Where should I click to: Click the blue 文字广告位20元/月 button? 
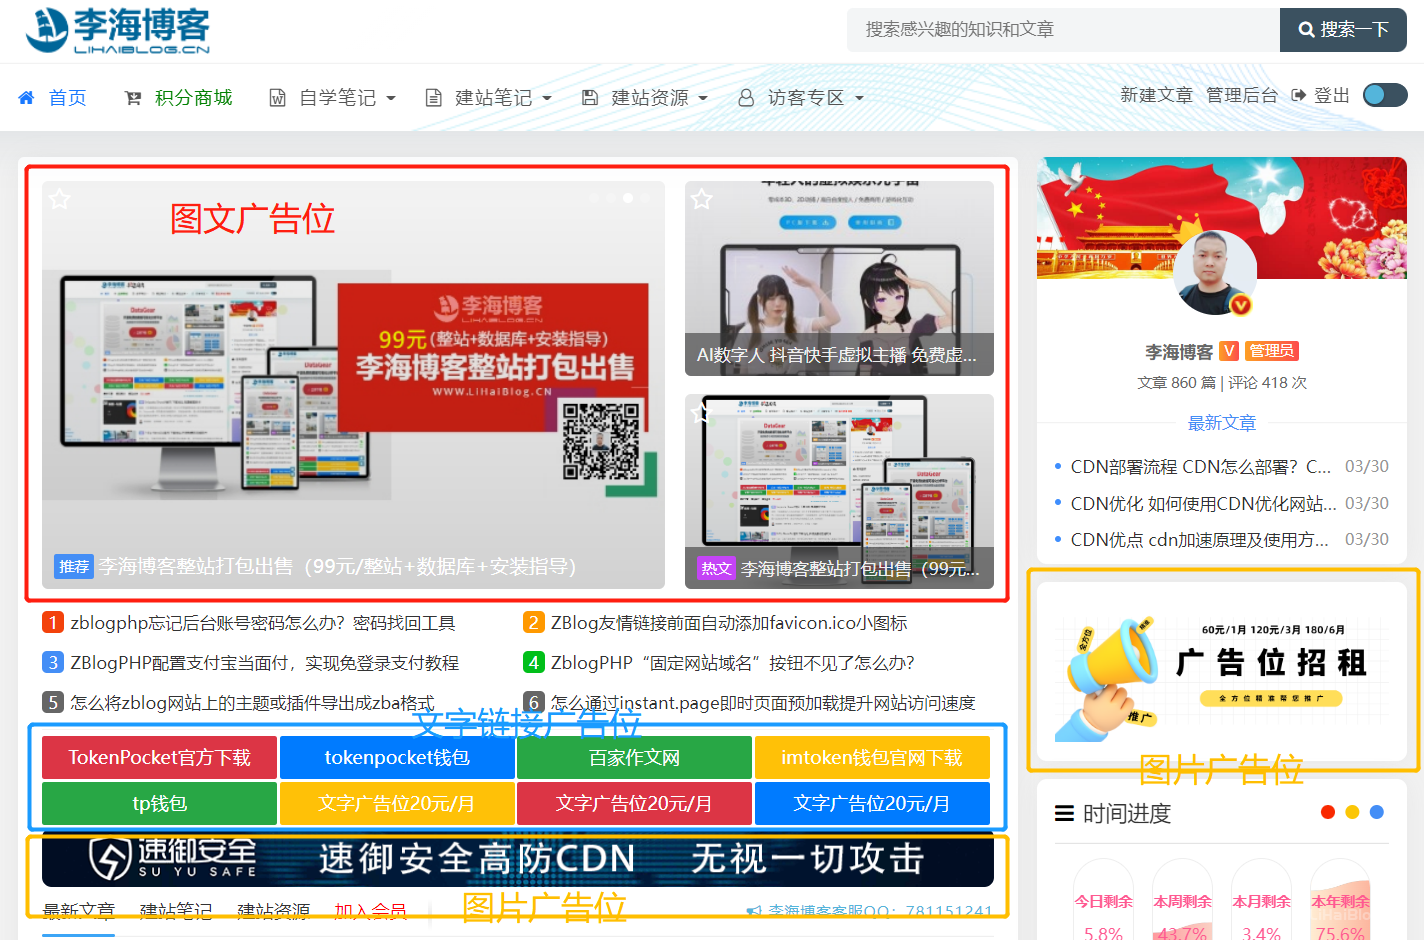click(x=872, y=803)
